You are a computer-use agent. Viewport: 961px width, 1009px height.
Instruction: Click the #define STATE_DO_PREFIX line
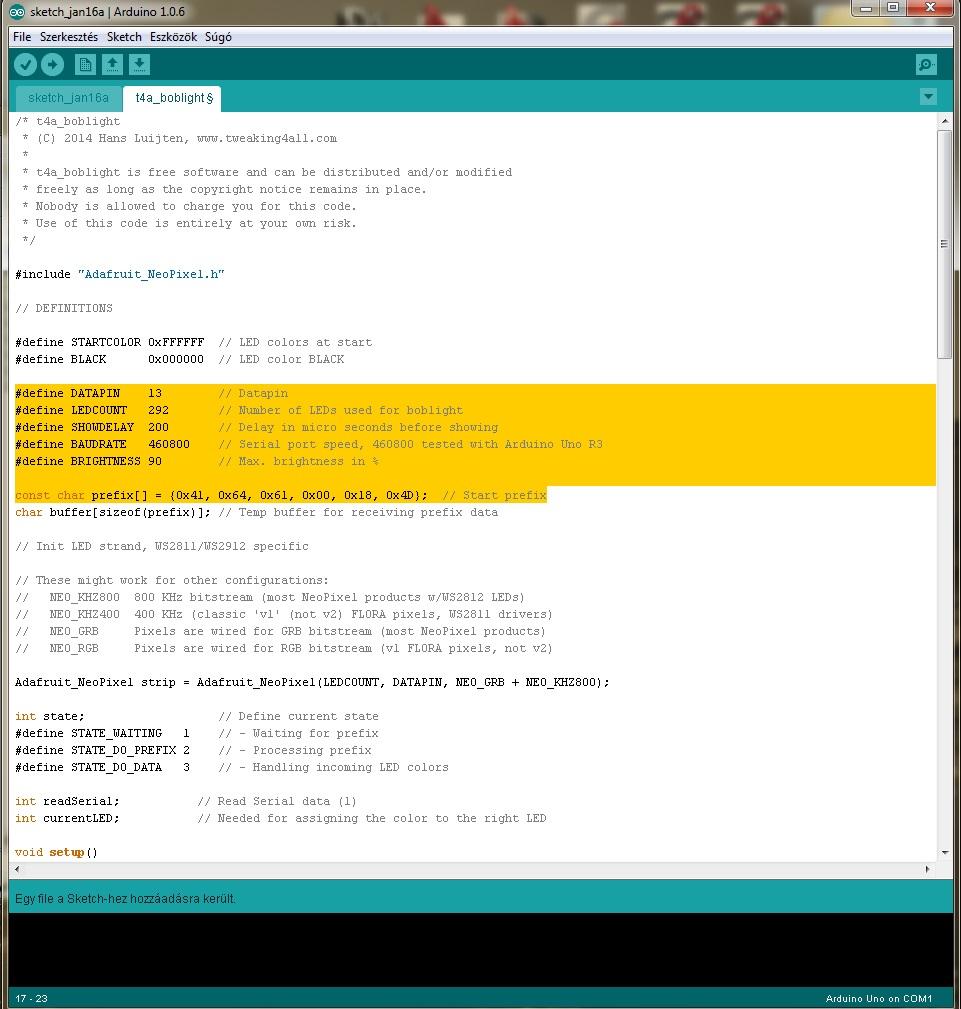click(x=193, y=750)
